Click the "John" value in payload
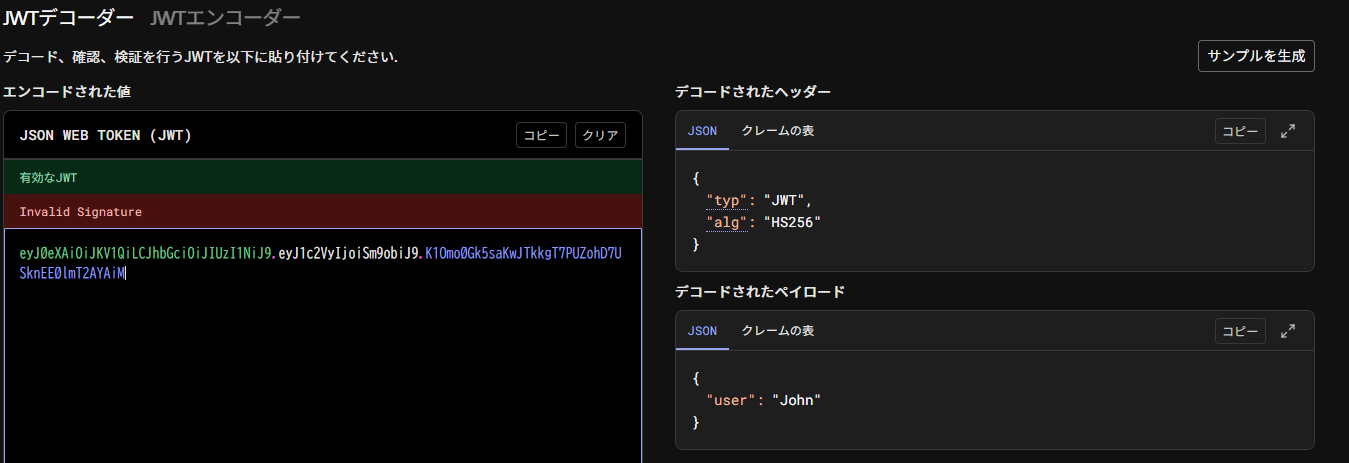 pos(796,400)
